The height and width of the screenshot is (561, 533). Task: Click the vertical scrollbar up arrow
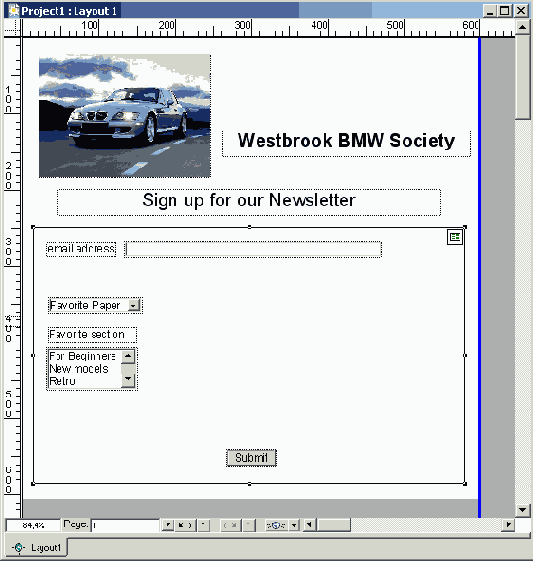pos(523,27)
